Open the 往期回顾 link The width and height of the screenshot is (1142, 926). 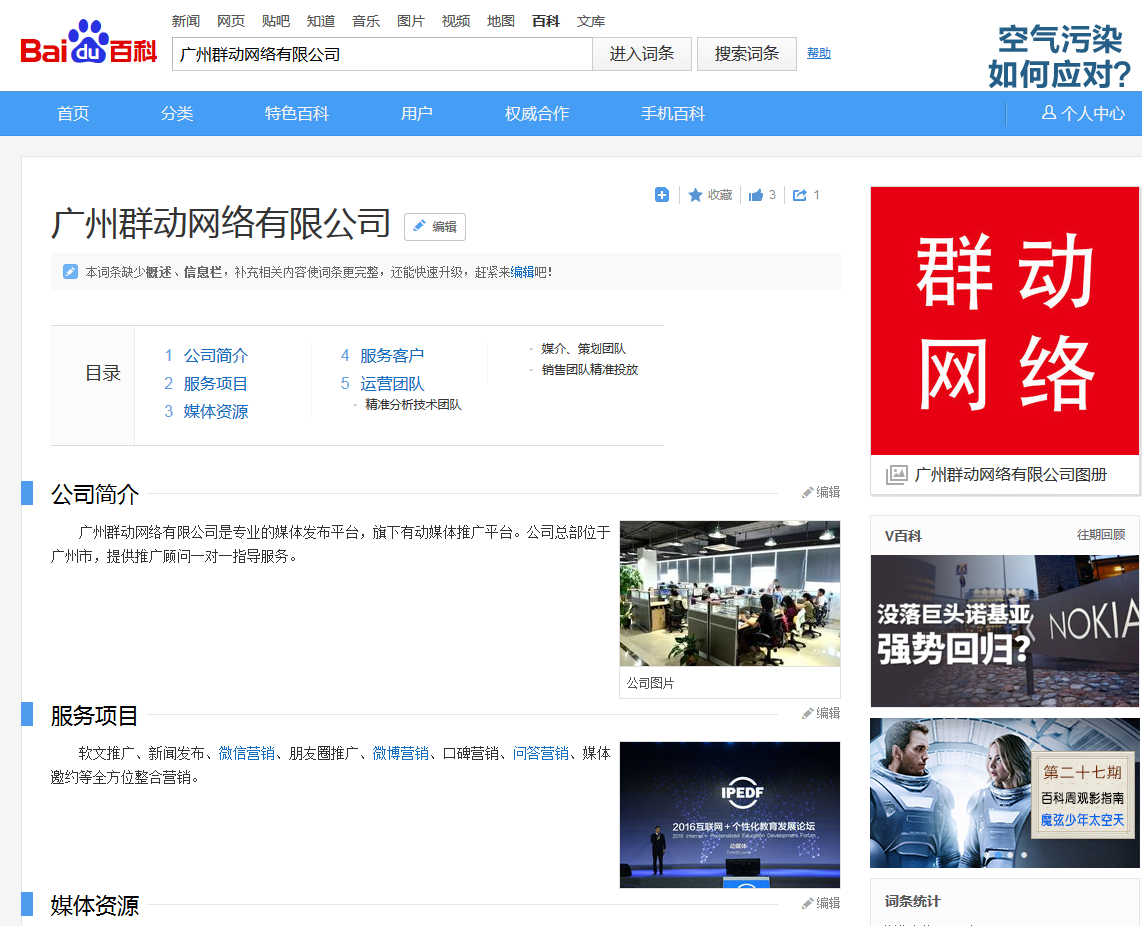(1100, 535)
